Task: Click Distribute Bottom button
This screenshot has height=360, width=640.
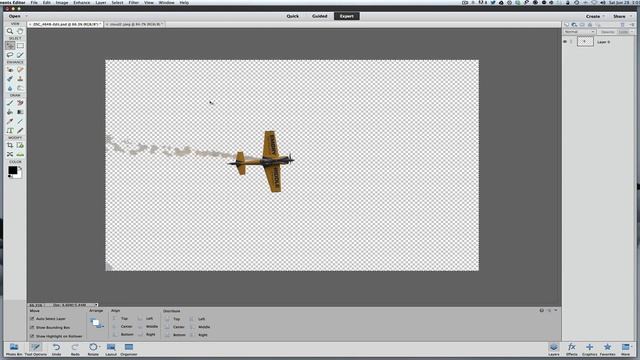Action: point(175,335)
